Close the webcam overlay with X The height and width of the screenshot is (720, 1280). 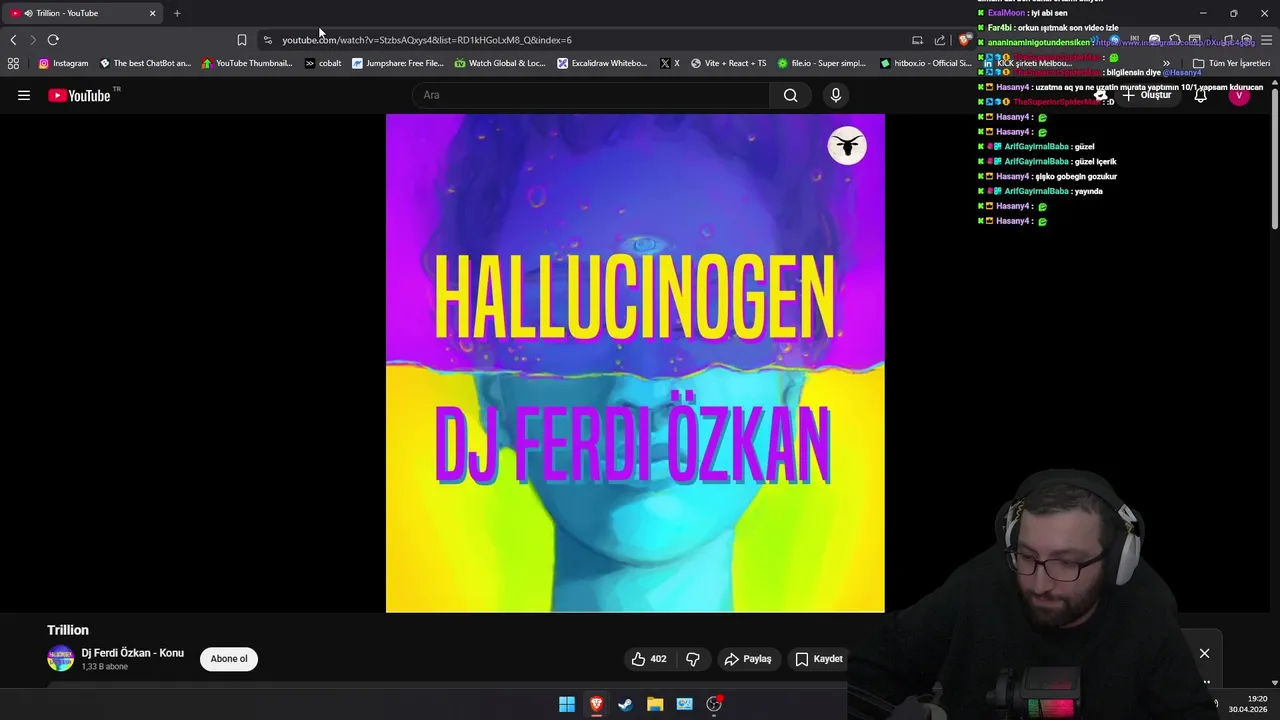click(1204, 653)
